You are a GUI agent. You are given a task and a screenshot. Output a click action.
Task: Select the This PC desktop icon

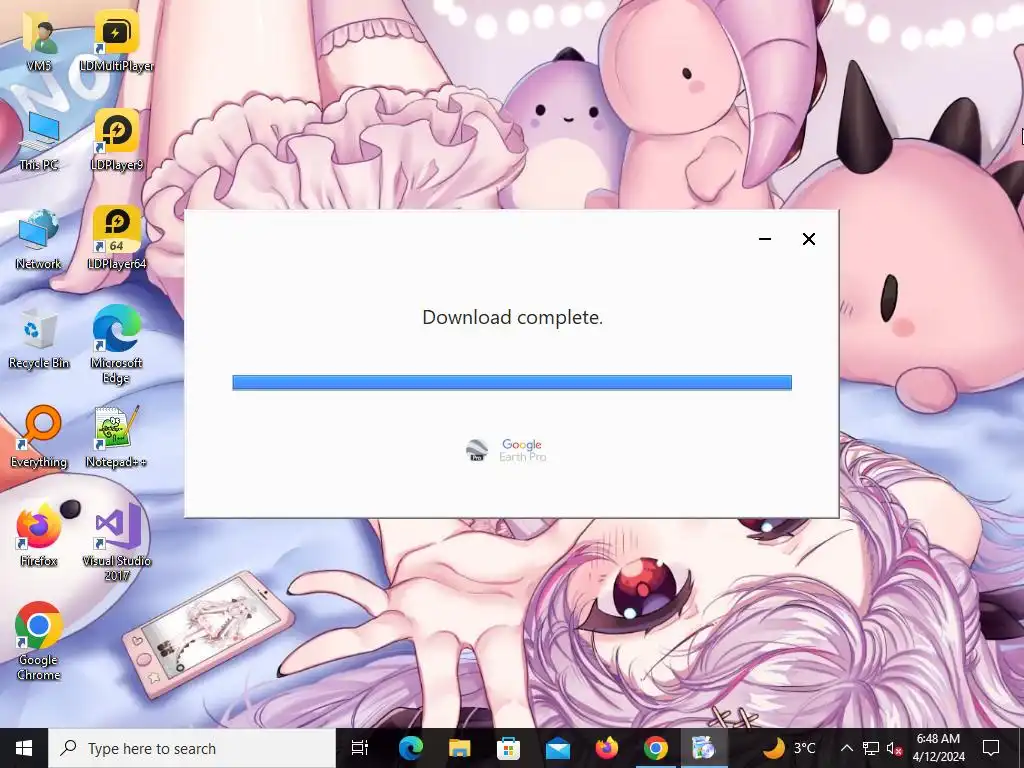tap(39, 140)
